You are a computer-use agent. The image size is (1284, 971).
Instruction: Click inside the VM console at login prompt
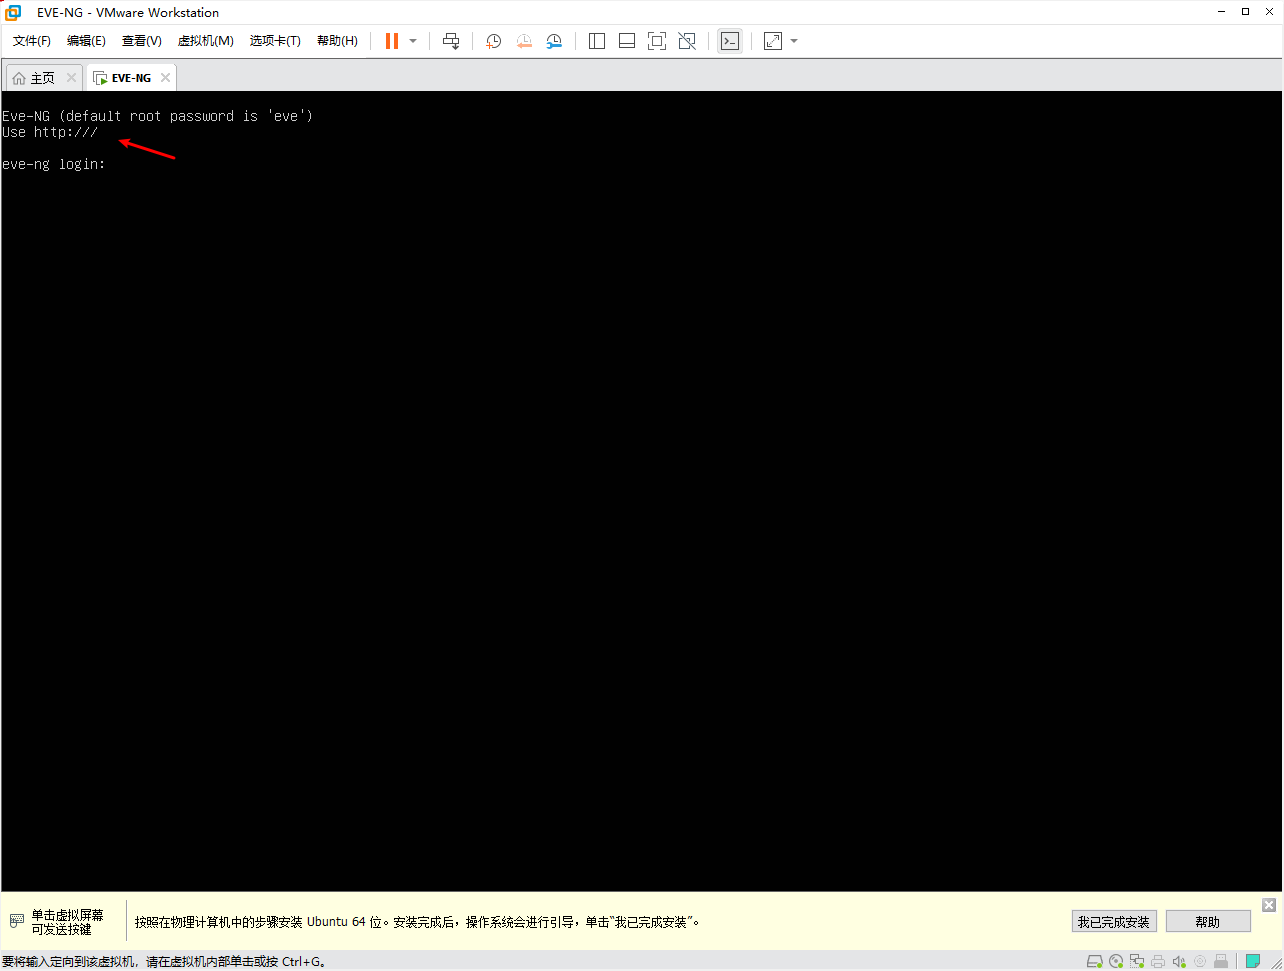[x=53, y=164]
